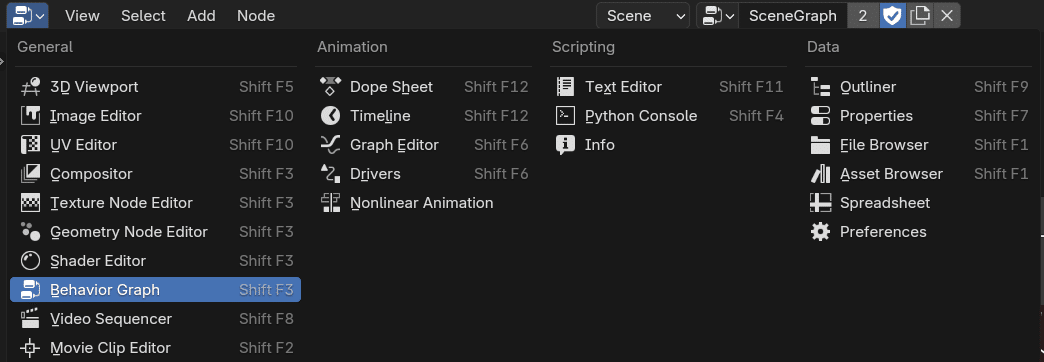Screen dimensions: 1044x362
Task: Click the Outliner tree icon
Action: tap(820, 87)
